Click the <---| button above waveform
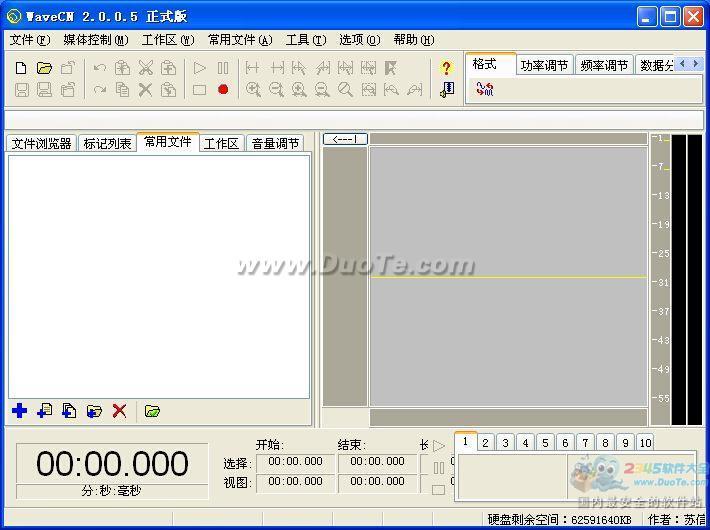Screen dimensions: 710x530 pyautogui.click(x=345, y=139)
